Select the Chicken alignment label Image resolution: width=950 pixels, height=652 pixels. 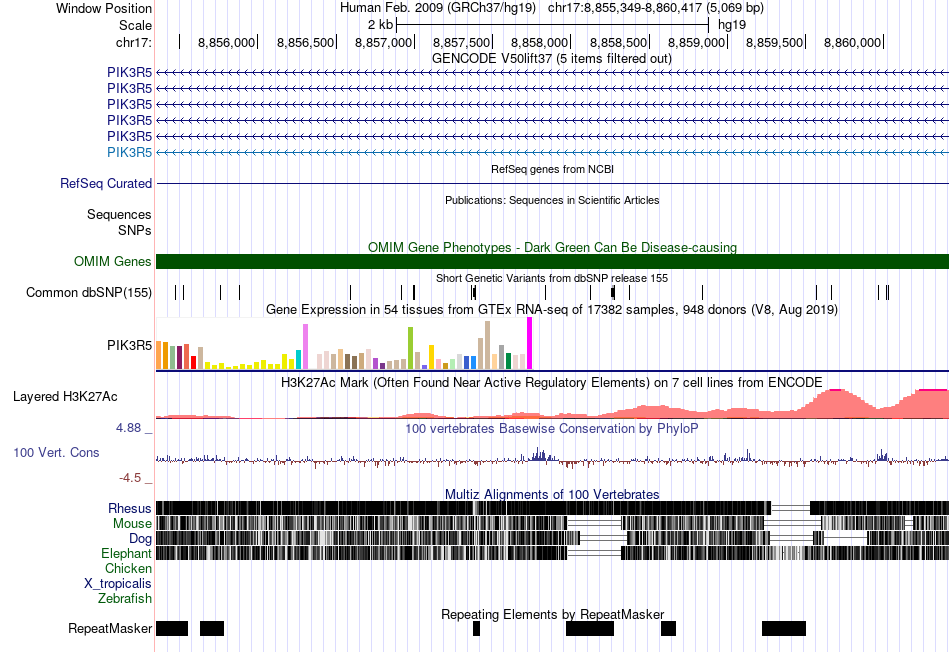click(128, 568)
